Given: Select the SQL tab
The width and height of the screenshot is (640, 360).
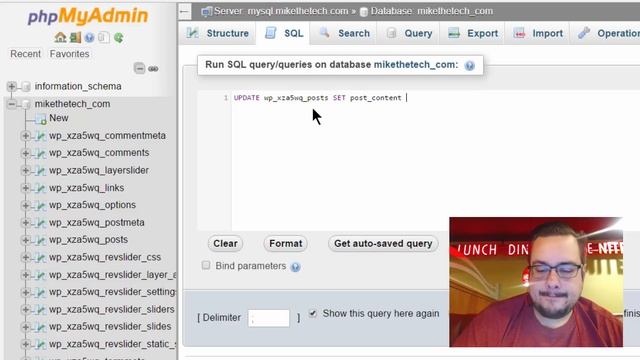Looking at the screenshot, I should point(283,33).
